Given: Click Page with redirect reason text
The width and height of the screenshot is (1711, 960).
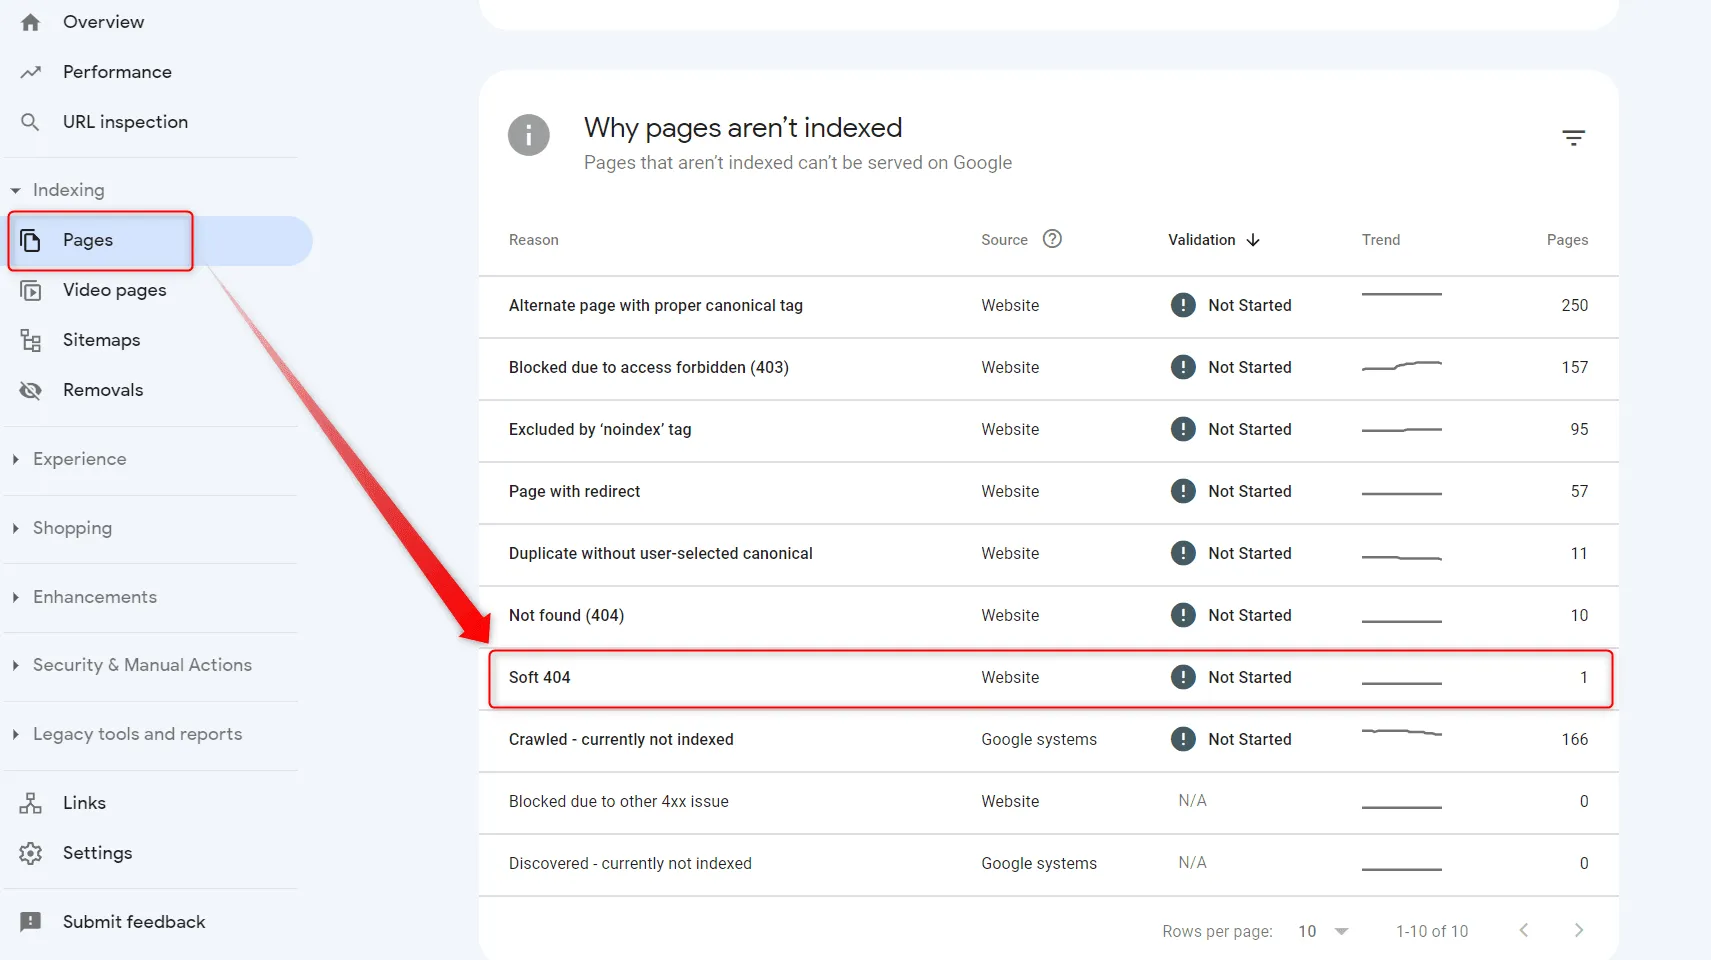Looking at the screenshot, I should (574, 492).
